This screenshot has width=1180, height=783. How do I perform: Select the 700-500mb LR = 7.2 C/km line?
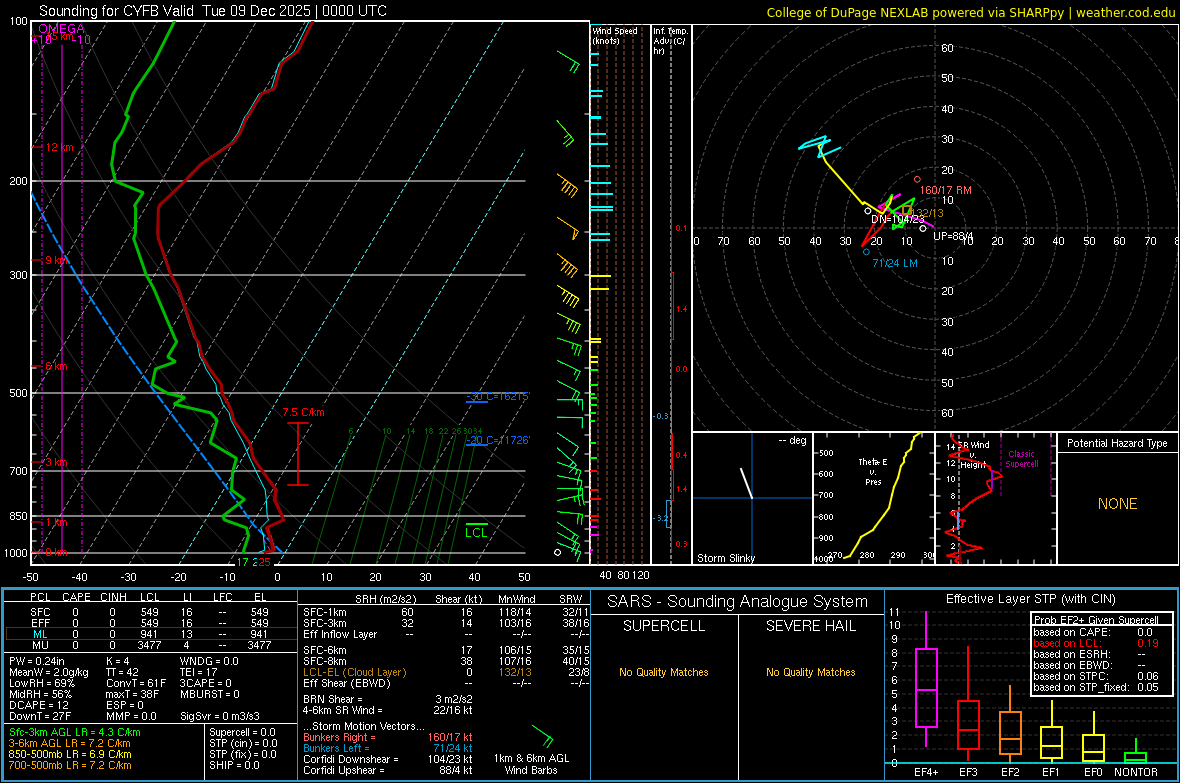70,765
